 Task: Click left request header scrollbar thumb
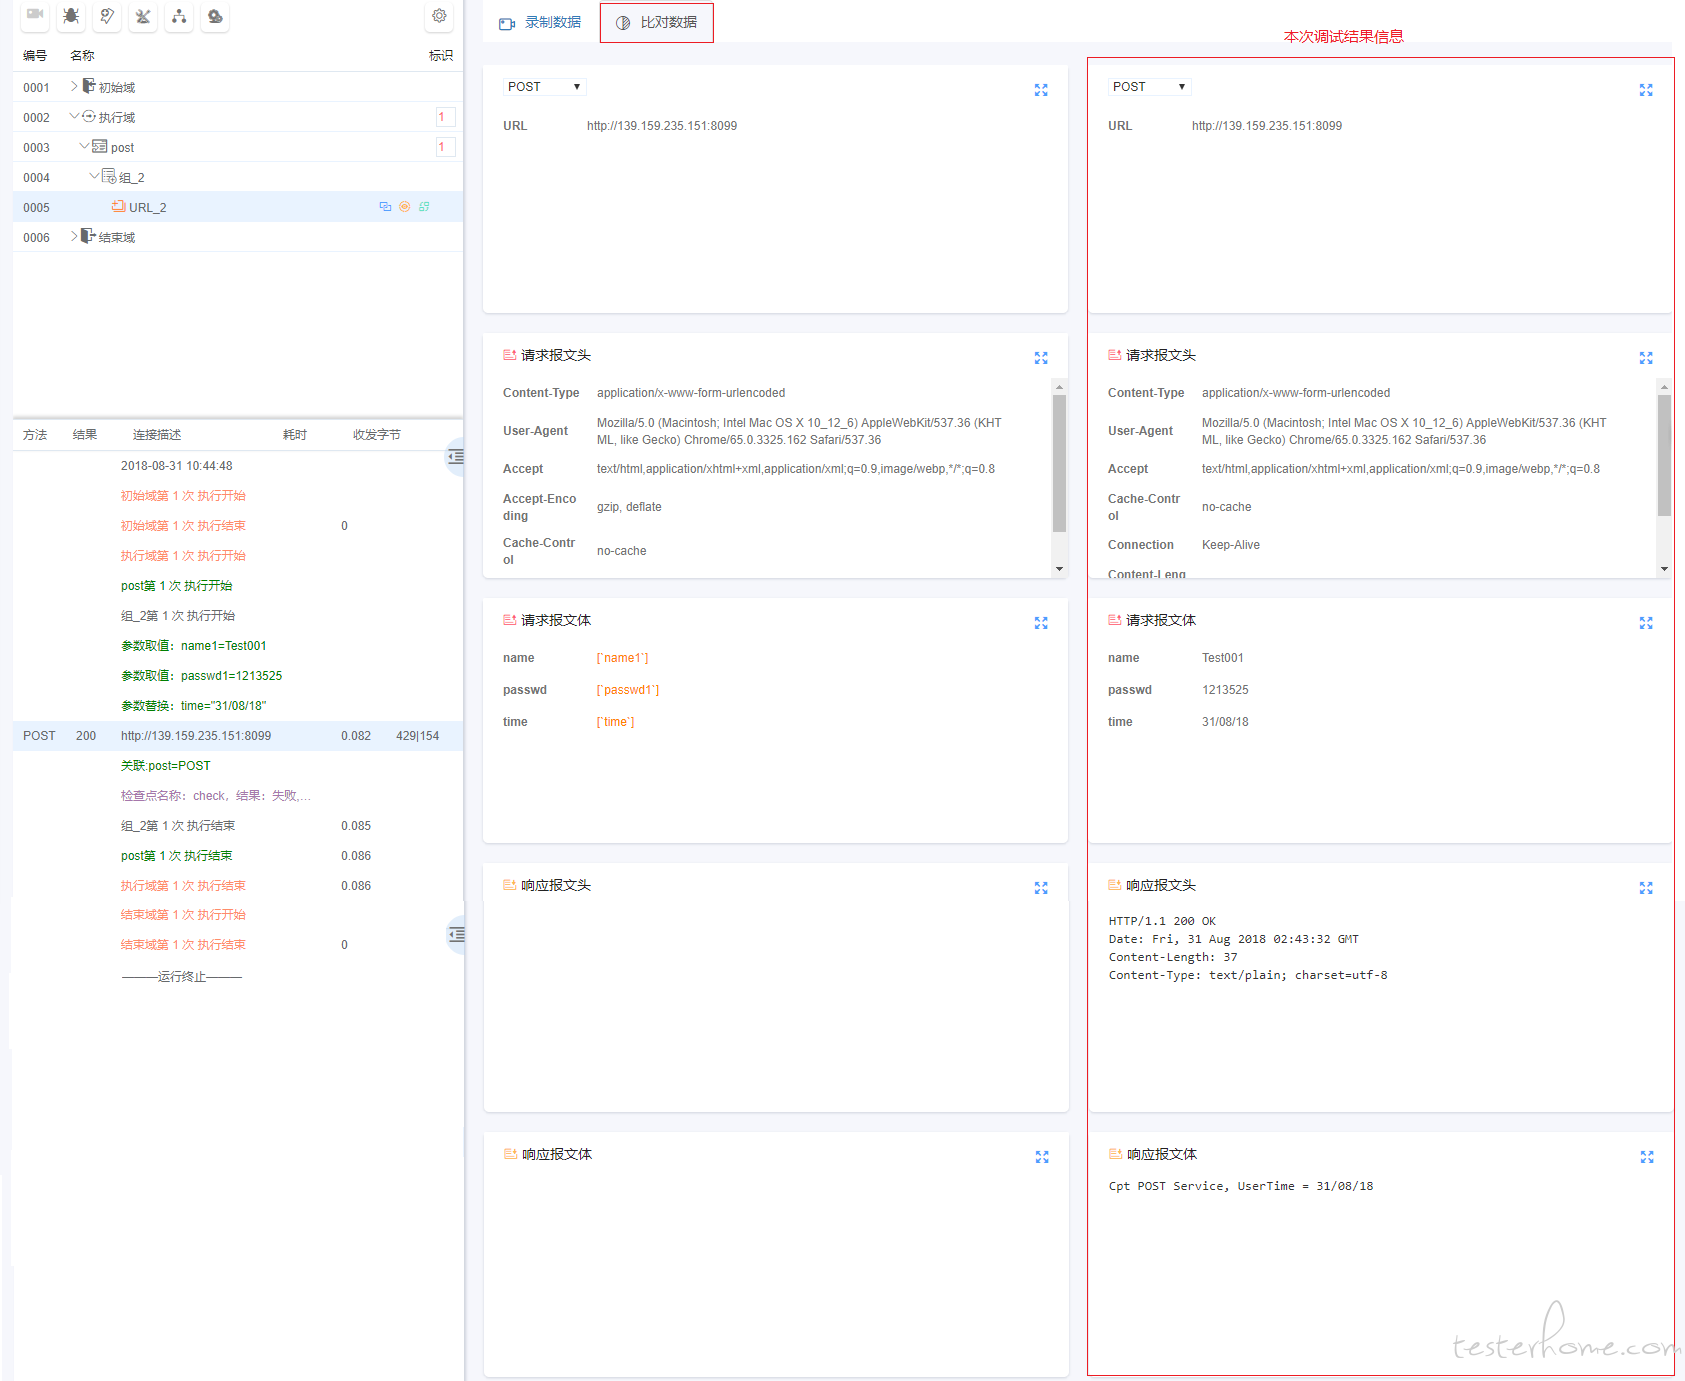tap(1059, 463)
